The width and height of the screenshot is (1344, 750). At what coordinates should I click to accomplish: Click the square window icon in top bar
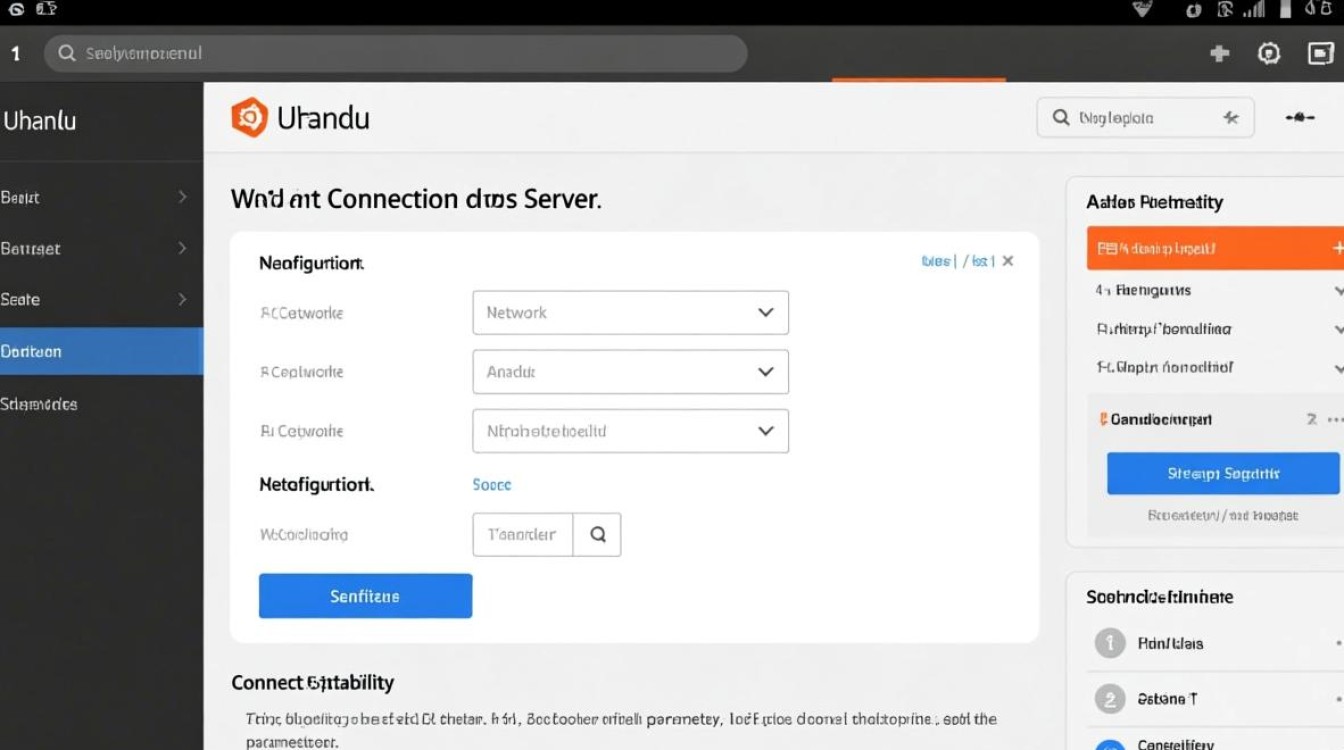tap(1320, 54)
